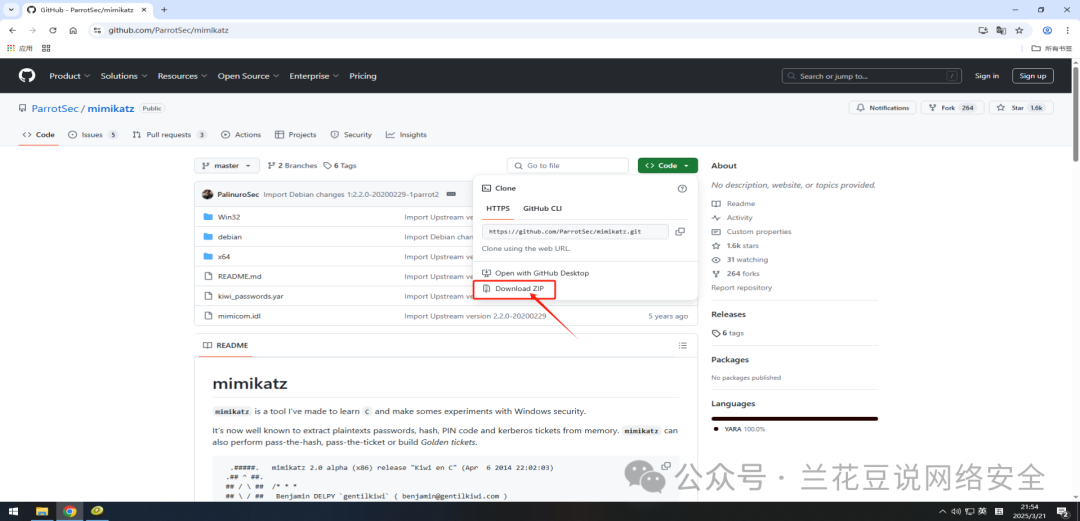Open Chrome from the Windows taskbar
The height and width of the screenshot is (521, 1080).
pos(69,511)
